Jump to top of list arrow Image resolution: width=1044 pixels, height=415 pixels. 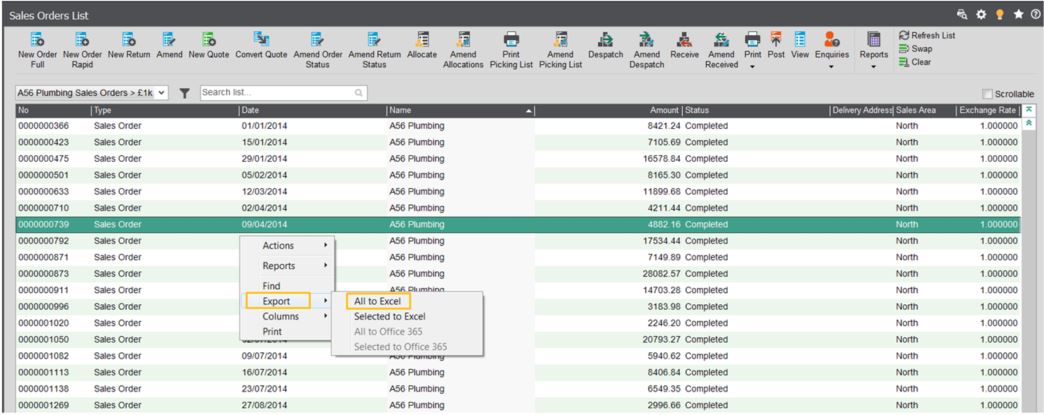(x=1028, y=109)
